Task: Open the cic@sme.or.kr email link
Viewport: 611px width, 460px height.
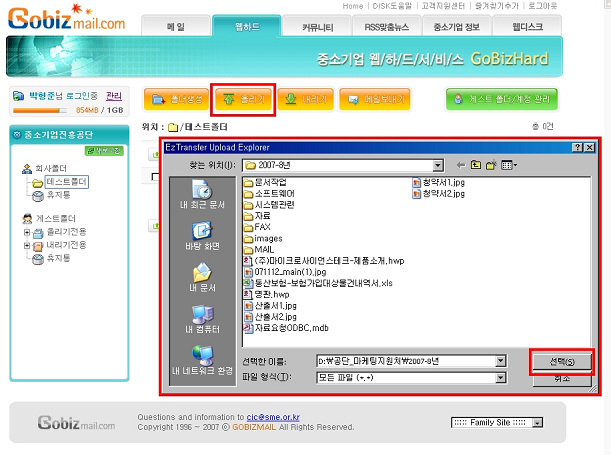Action: [273, 417]
